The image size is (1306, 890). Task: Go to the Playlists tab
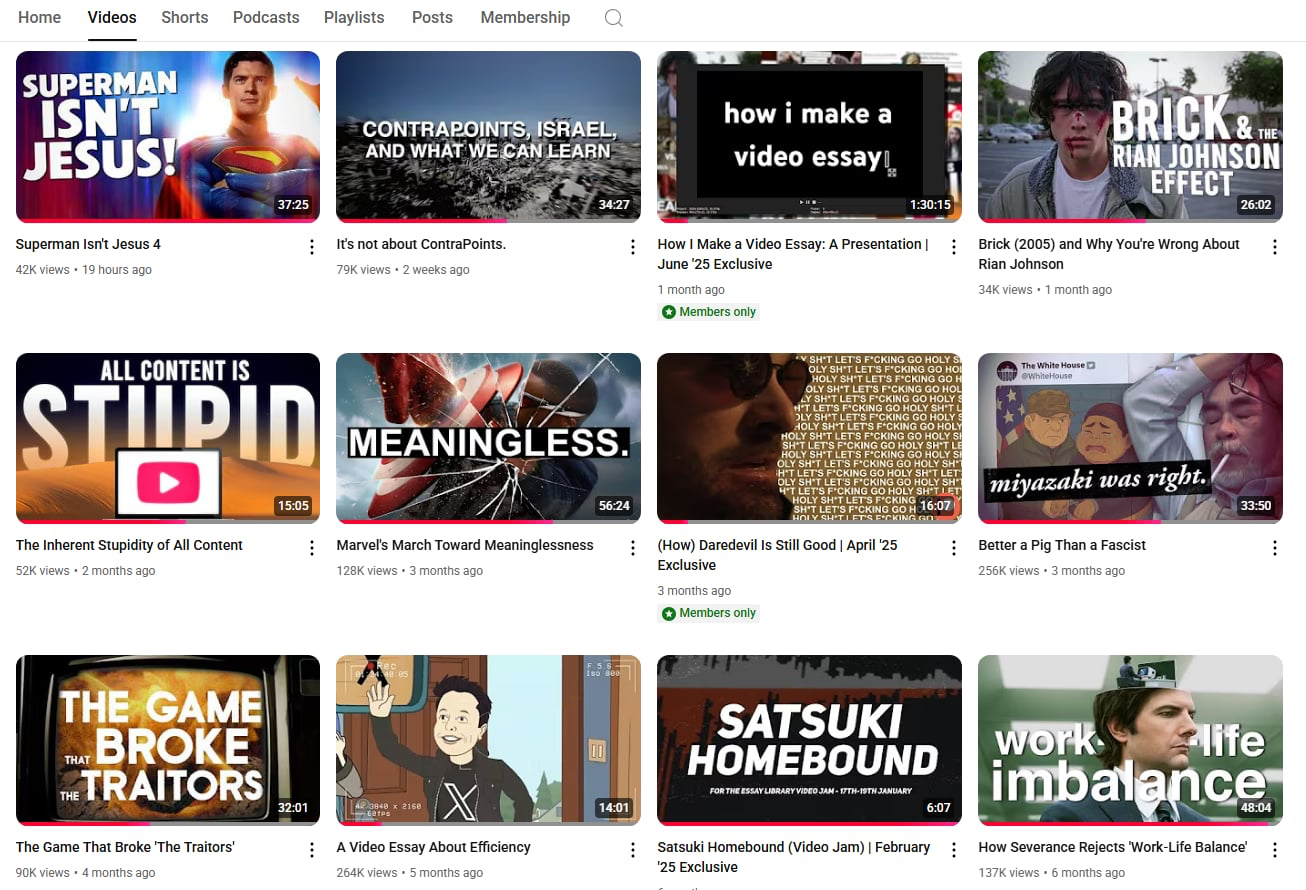coord(354,18)
